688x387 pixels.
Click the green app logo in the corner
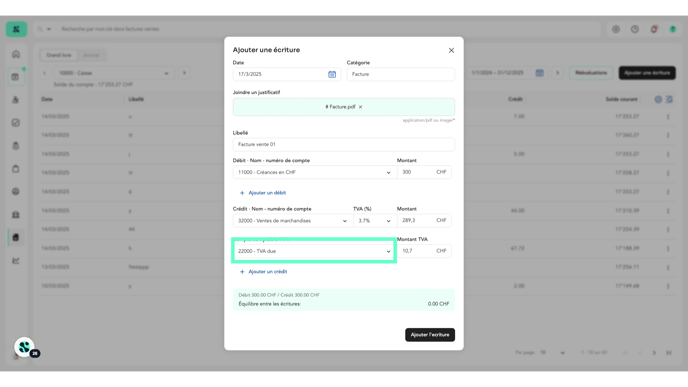(x=16, y=29)
